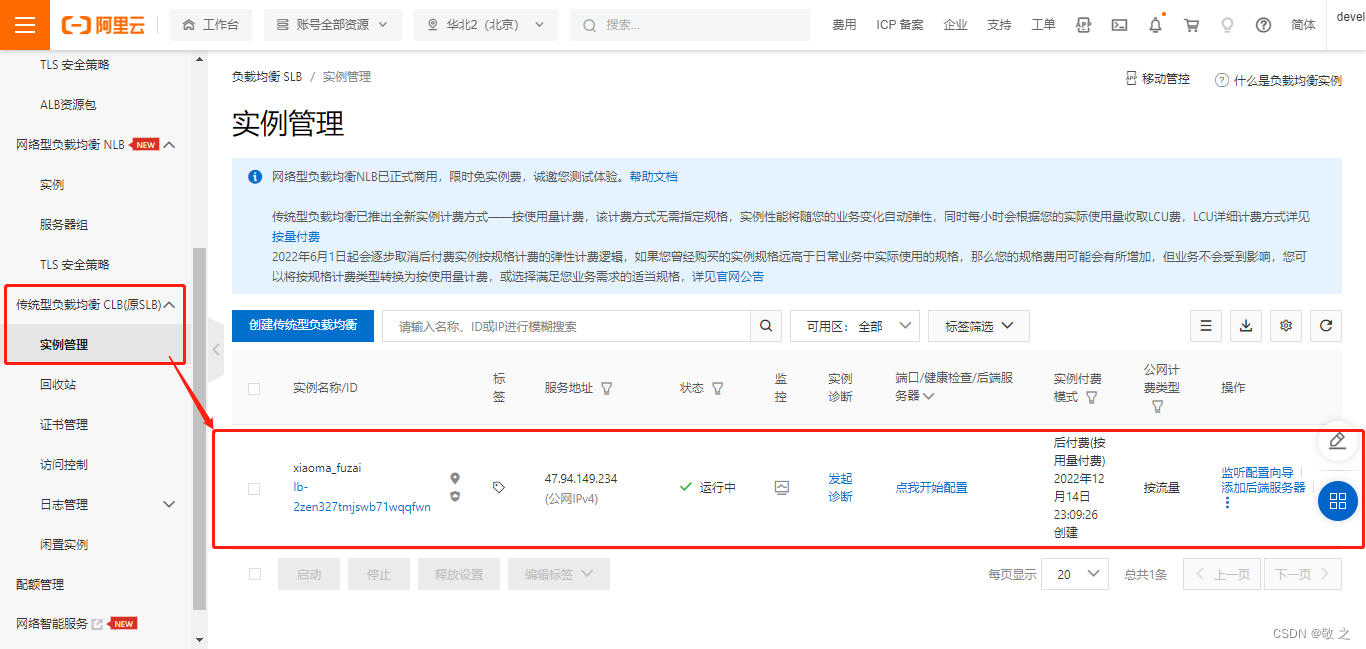Open 回收站 in the sidebar
The image size is (1366, 649).
tap(58, 385)
